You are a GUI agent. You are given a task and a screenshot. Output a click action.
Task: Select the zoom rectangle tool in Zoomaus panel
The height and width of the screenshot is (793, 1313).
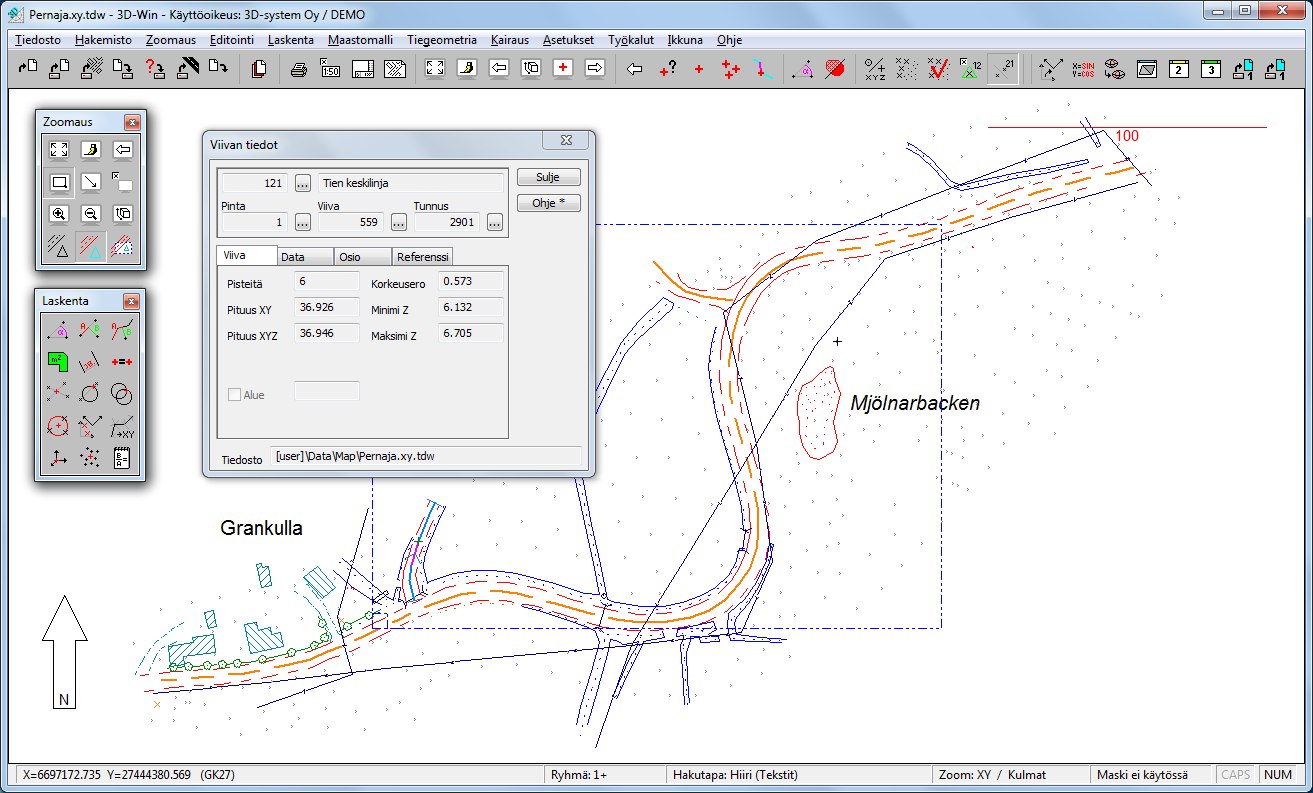pyautogui.click(x=59, y=182)
